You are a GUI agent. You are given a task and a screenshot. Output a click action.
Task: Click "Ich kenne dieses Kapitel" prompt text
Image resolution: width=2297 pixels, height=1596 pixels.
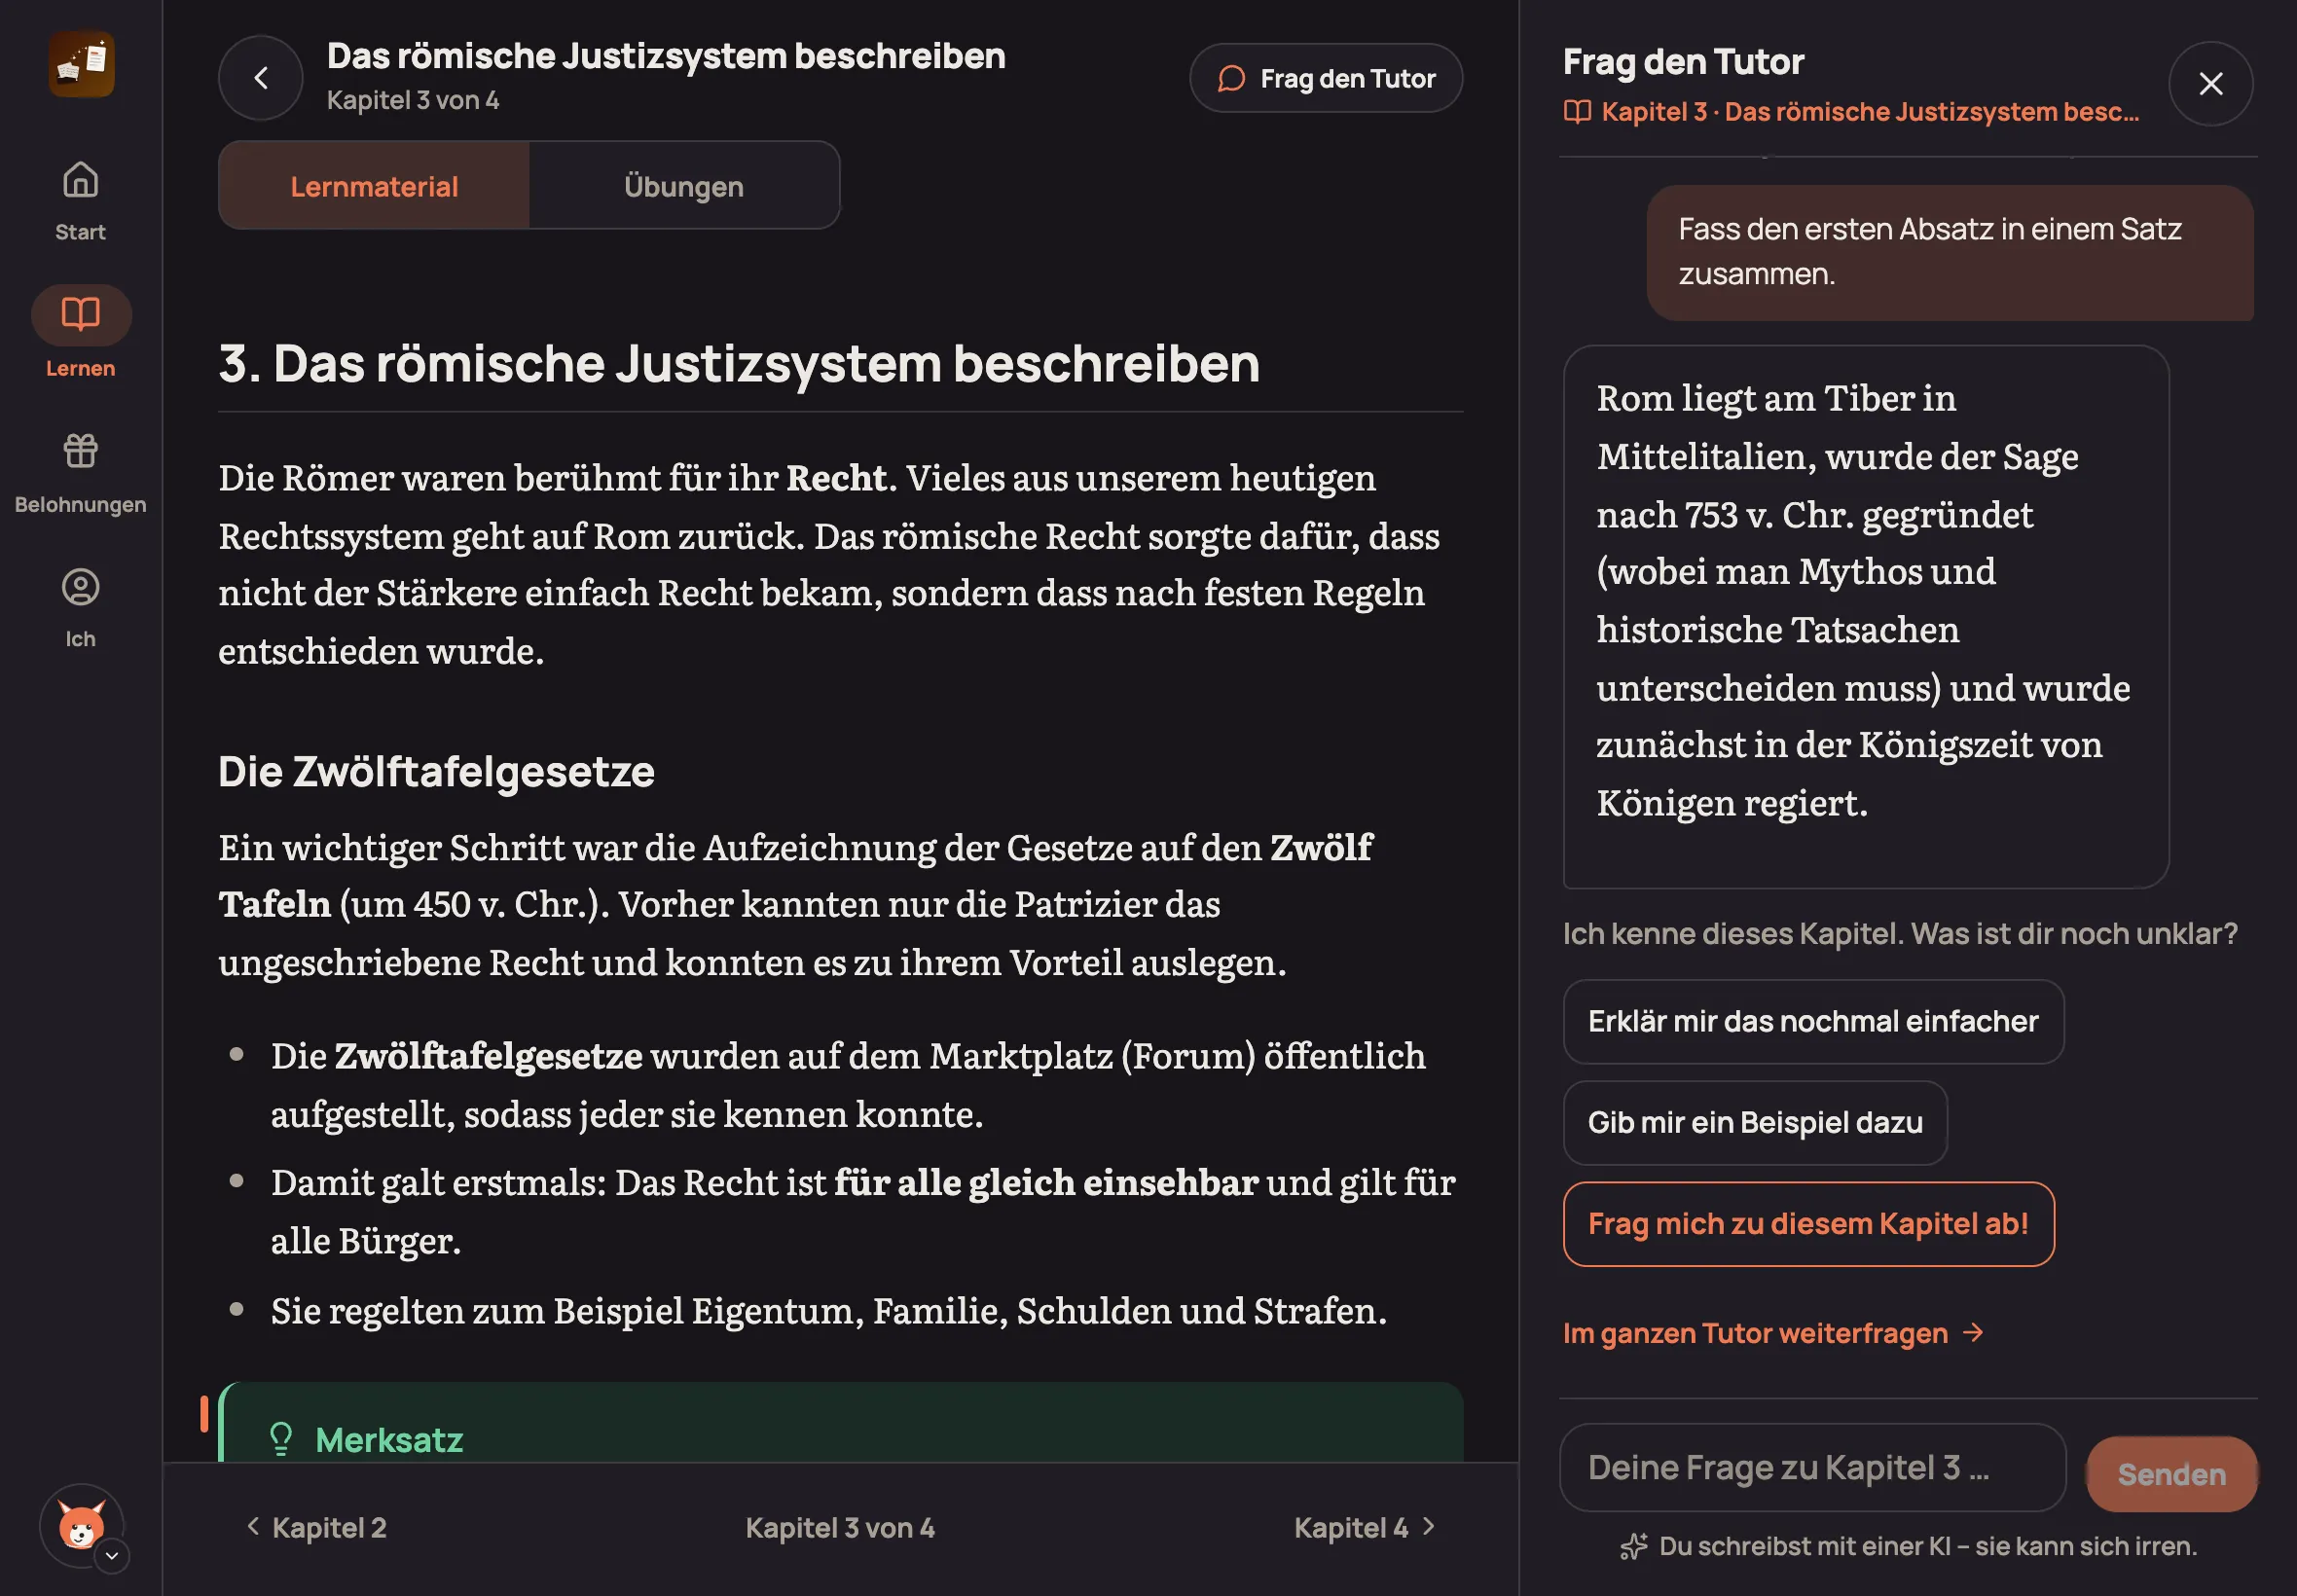[1900, 933]
